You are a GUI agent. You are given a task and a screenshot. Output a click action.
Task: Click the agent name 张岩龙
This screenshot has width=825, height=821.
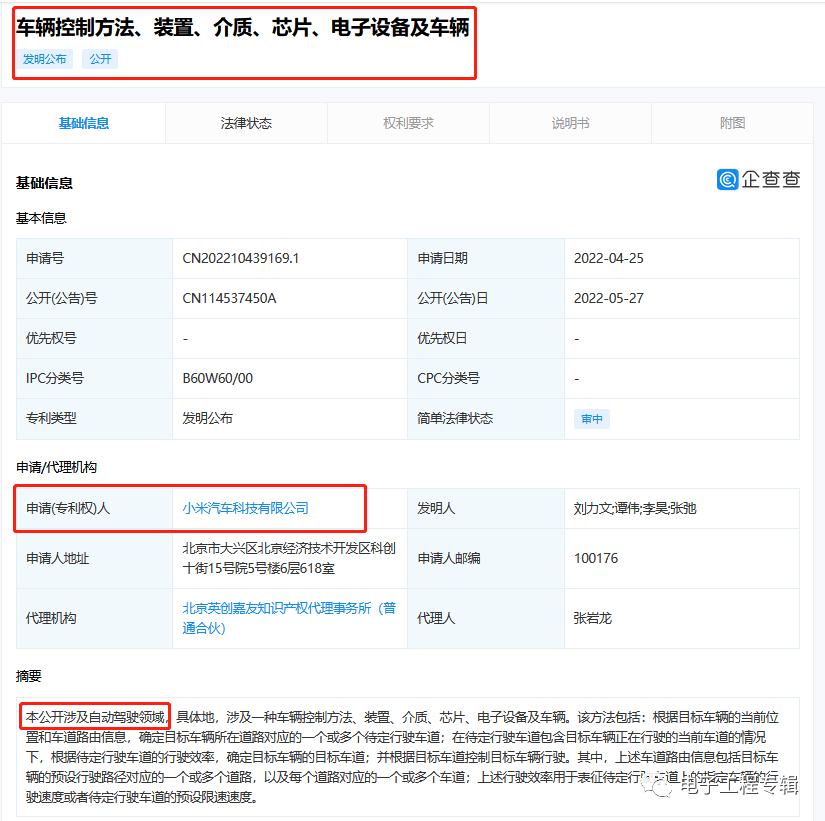click(592, 618)
